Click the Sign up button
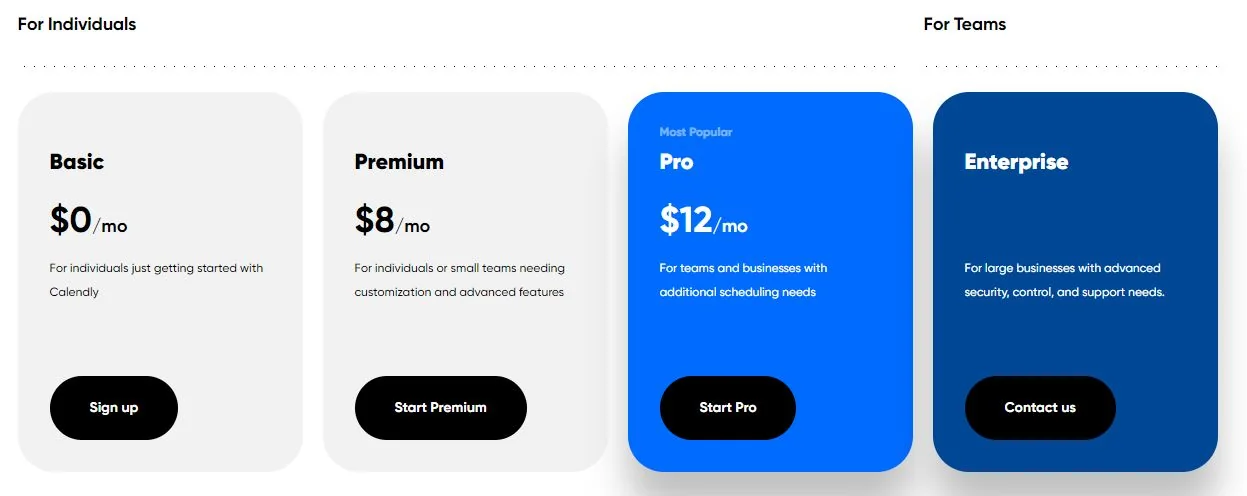1247x496 pixels. (x=114, y=408)
